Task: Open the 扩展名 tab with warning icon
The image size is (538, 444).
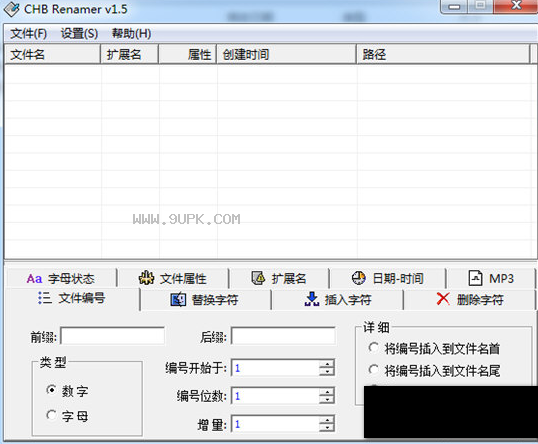Action: (x=279, y=278)
